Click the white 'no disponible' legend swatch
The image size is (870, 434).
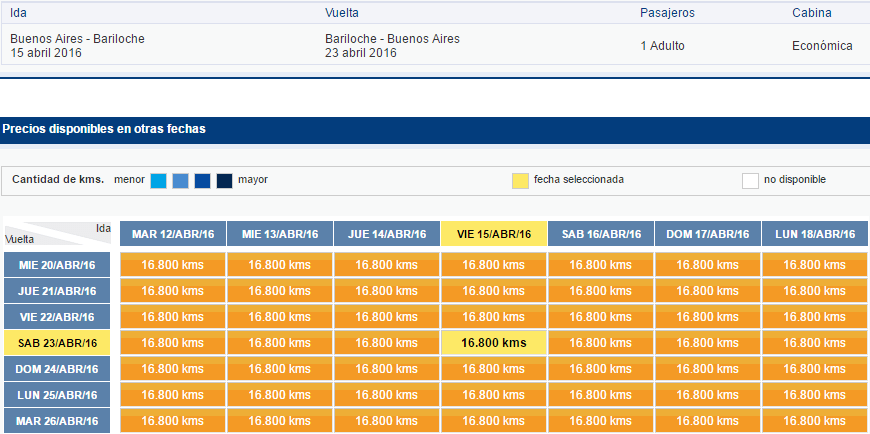click(x=750, y=181)
